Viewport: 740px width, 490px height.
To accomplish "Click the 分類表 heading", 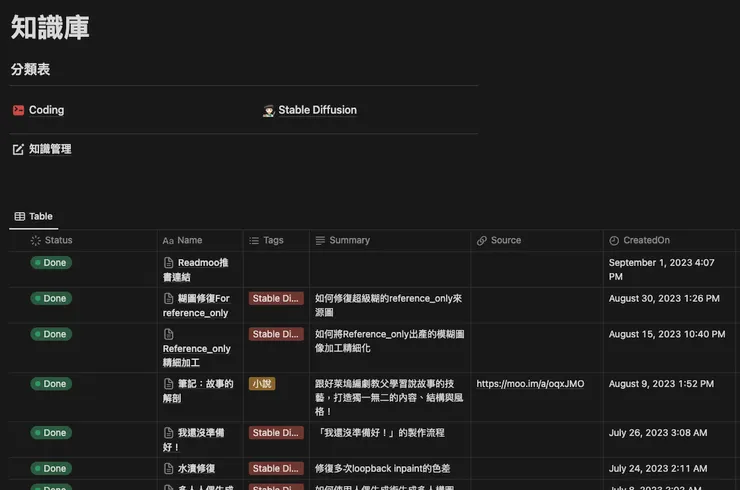I will [31, 69].
